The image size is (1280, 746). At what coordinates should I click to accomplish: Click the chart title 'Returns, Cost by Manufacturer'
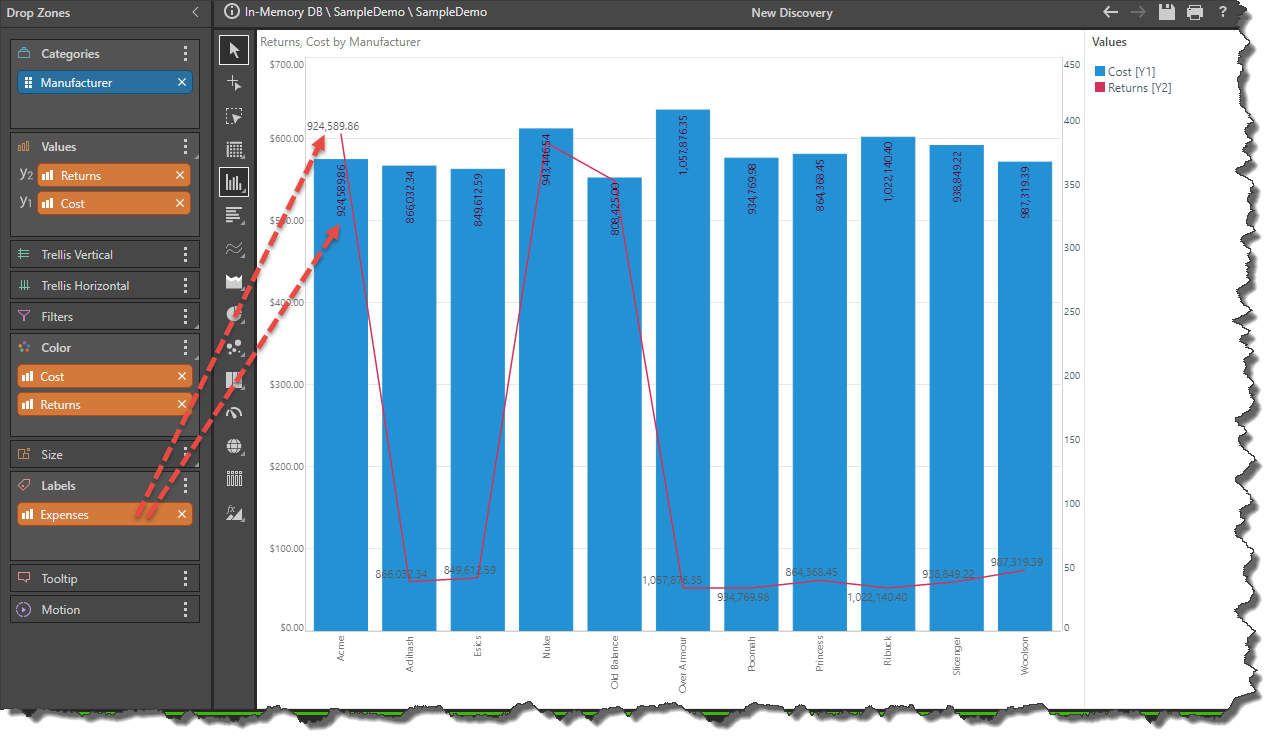tap(340, 42)
